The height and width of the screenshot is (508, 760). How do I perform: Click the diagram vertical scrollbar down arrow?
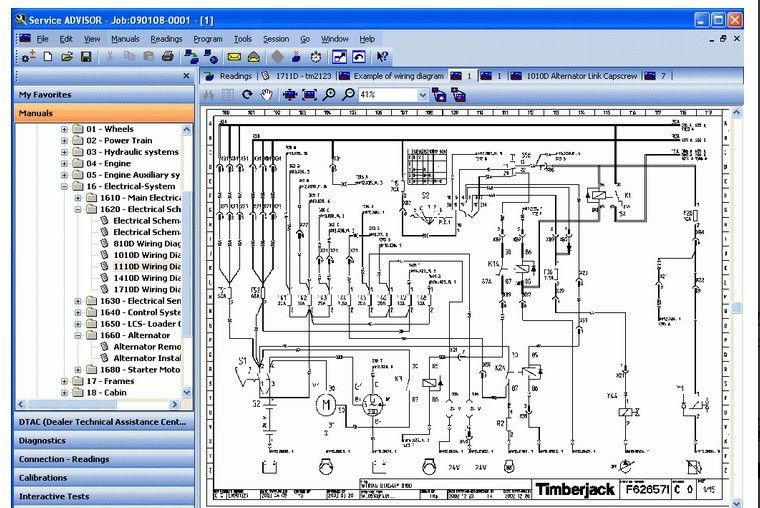point(737,503)
